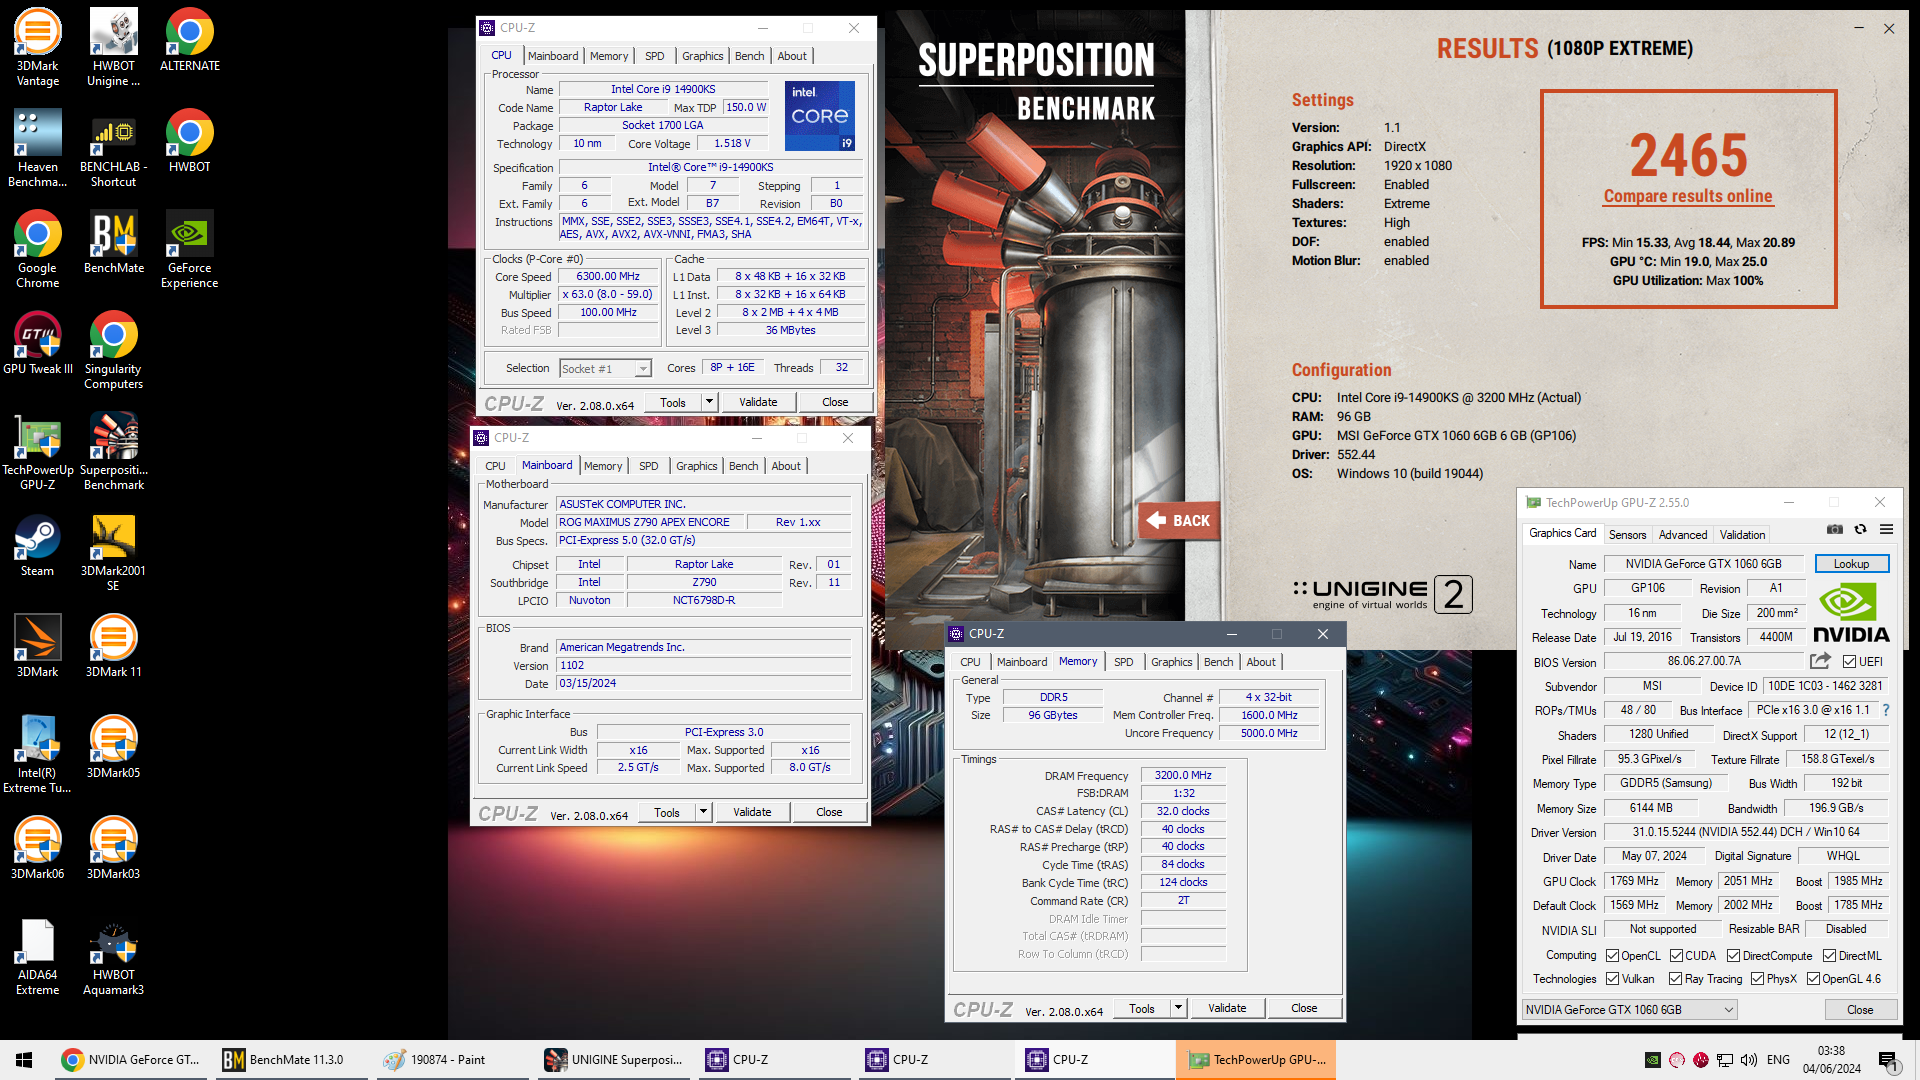
Task: Expand Tools dropdown arrow in CPU-Z CPU window
Action: point(709,402)
